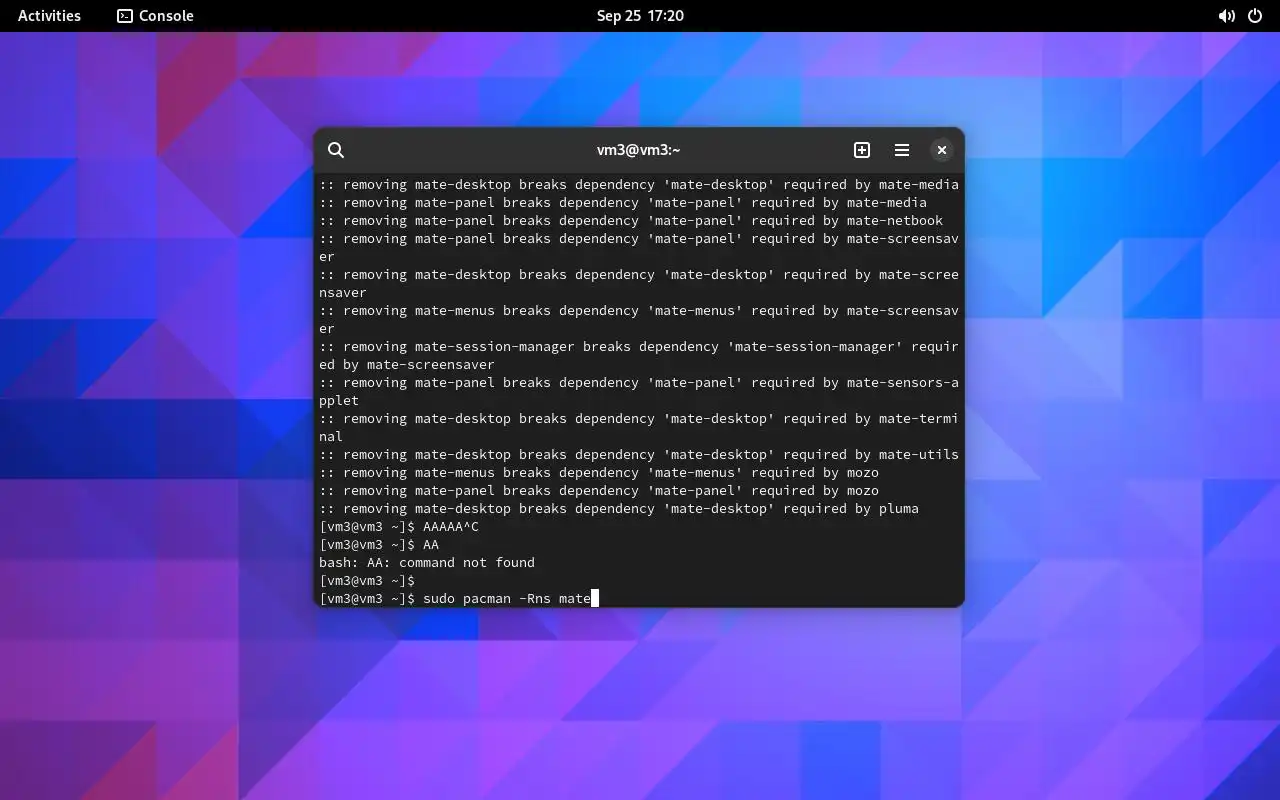Viewport: 1280px width, 800px height.
Task: Click the line ending 'required by pluma'
Action: tap(619, 508)
